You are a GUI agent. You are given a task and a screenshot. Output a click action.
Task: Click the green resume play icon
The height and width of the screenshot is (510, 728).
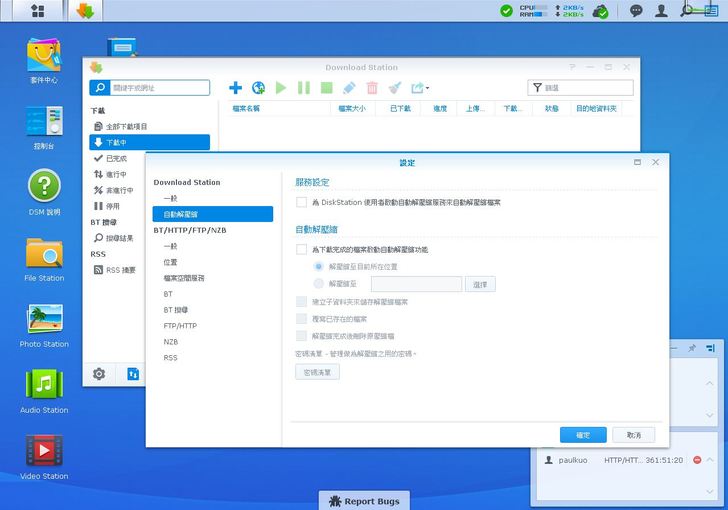281,88
